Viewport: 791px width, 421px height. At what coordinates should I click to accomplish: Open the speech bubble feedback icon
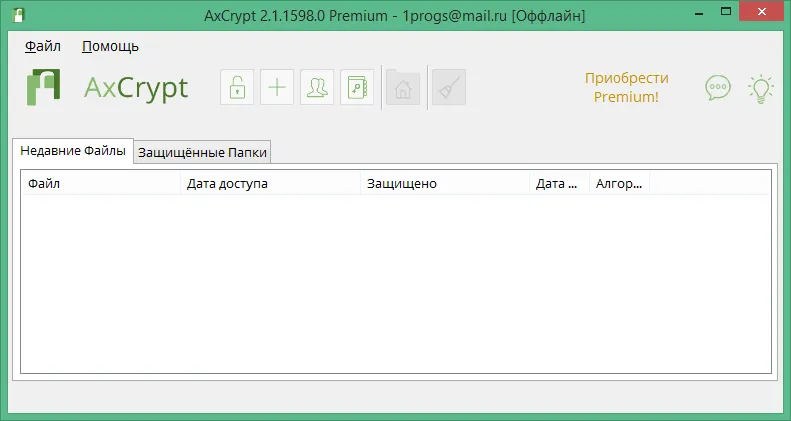coord(717,88)
